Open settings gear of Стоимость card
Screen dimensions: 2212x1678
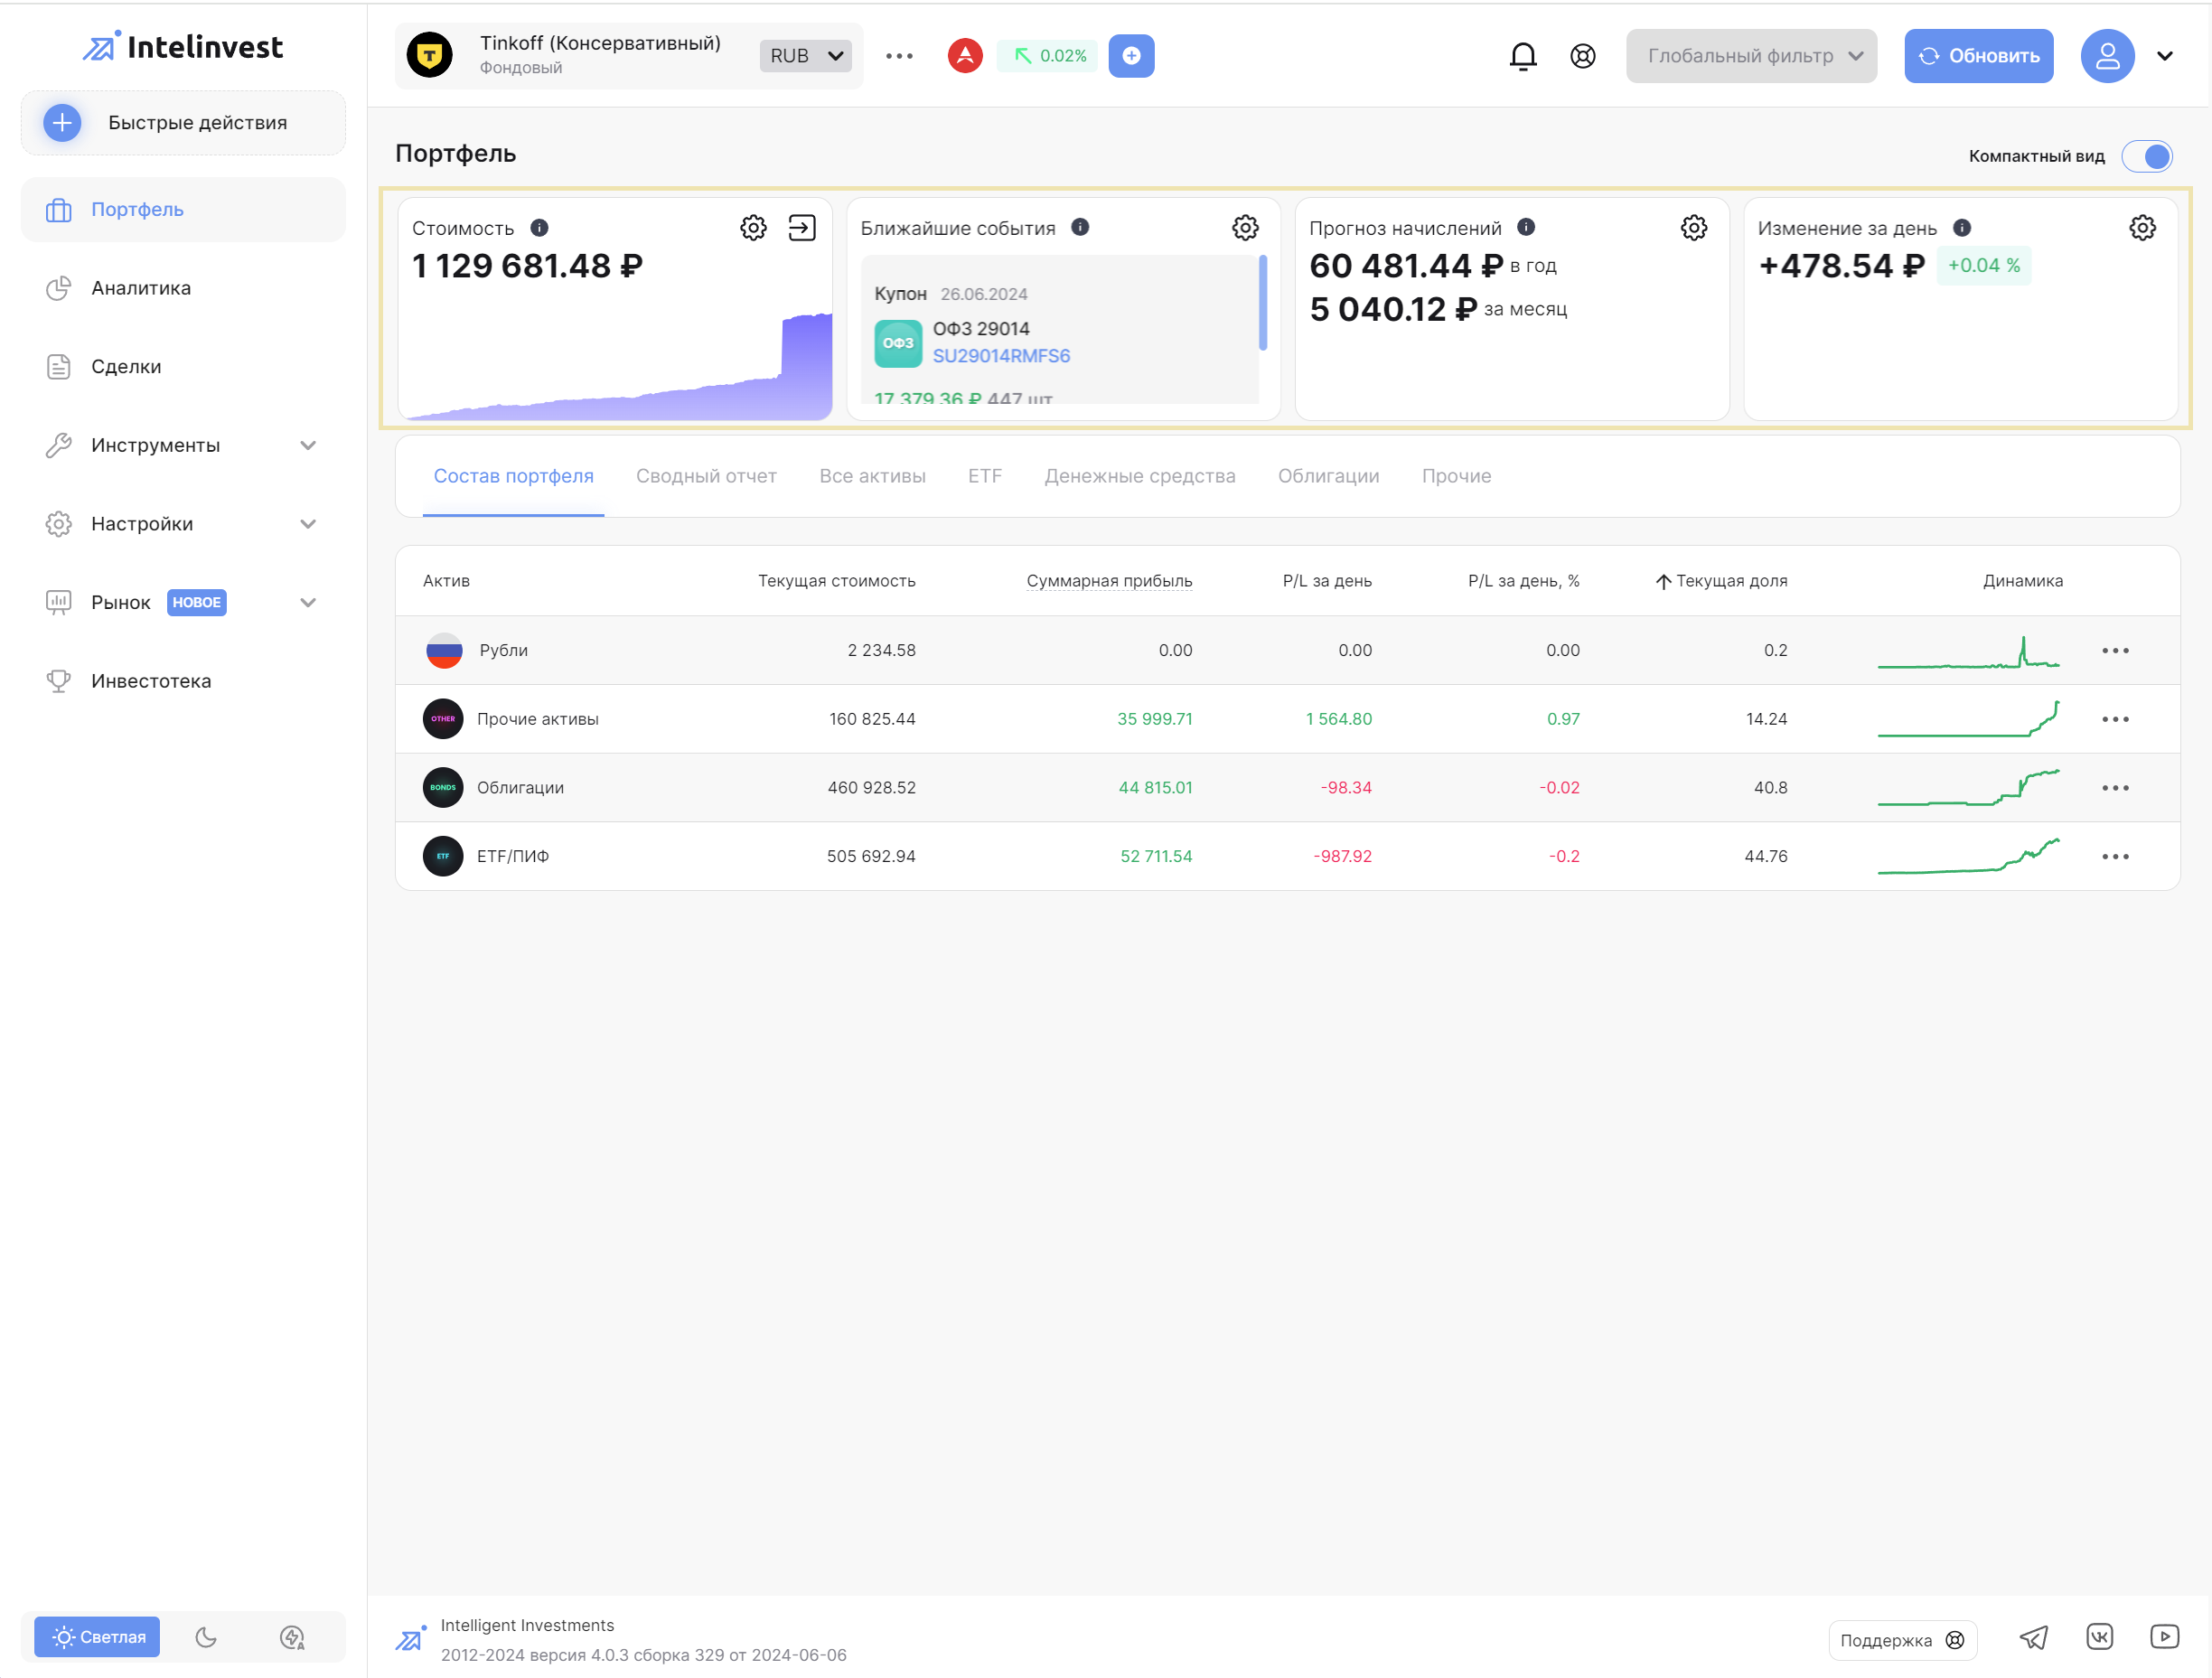pos(753,228)
